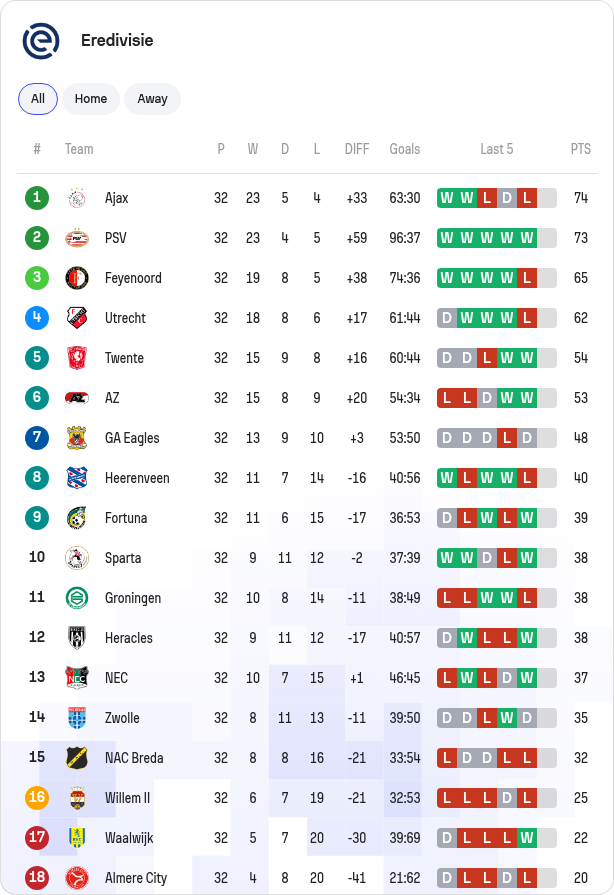
Task: Click Waalwijk's green win result badge
Action: 527,837
